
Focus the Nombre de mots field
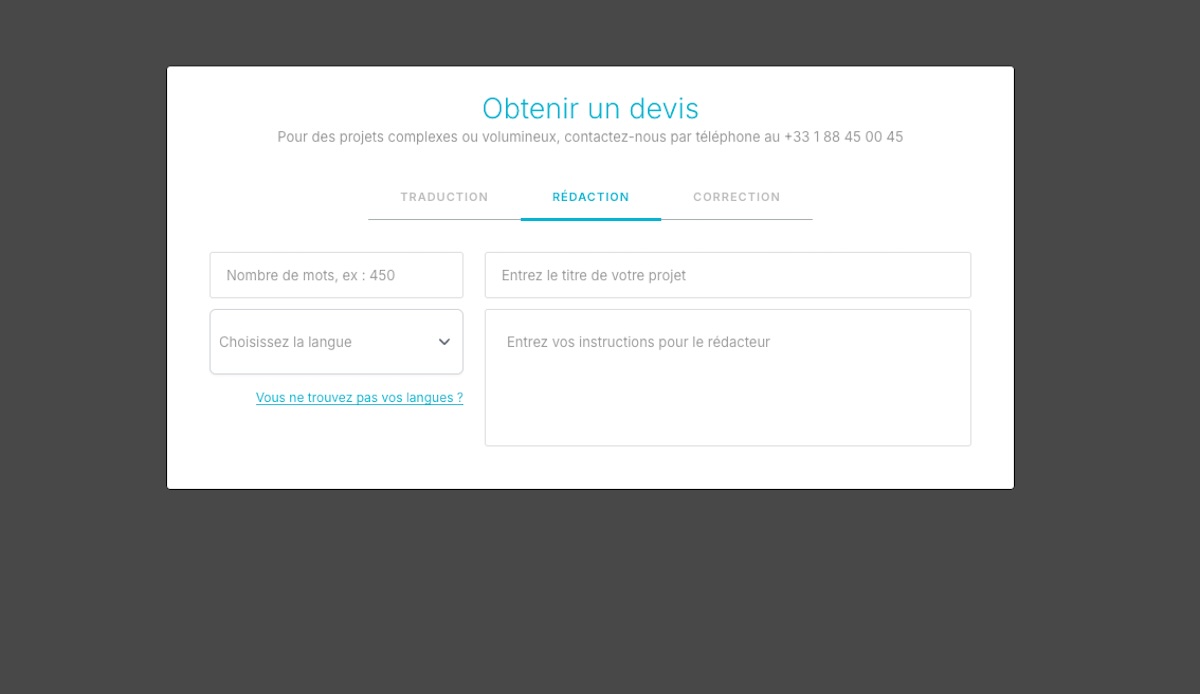pyautogui.click(x=336, y=275)
